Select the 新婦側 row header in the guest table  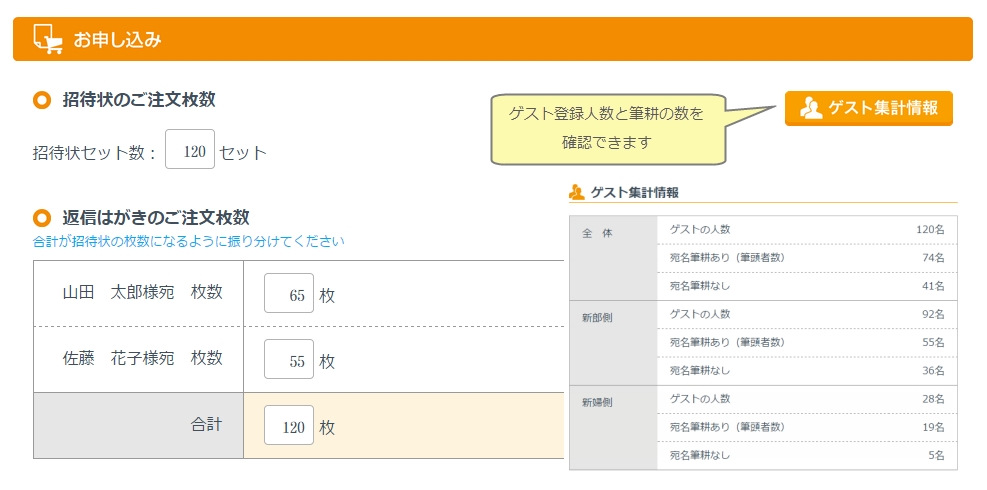(x=597, y=402)
